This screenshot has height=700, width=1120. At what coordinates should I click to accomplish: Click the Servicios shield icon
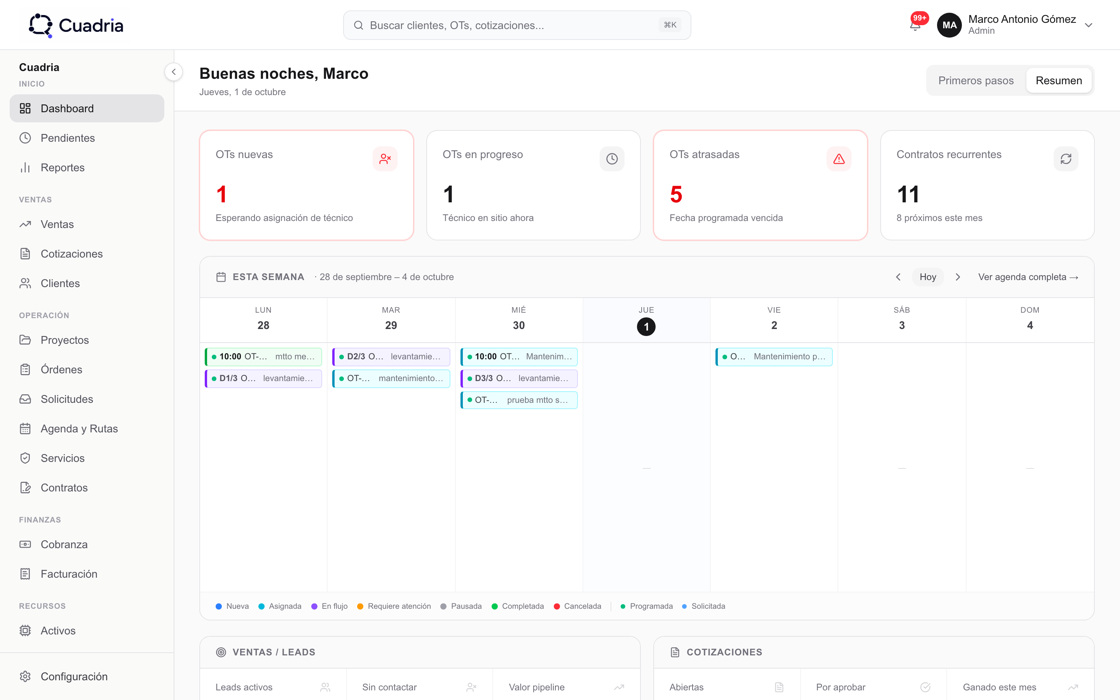tap(25, 458)
